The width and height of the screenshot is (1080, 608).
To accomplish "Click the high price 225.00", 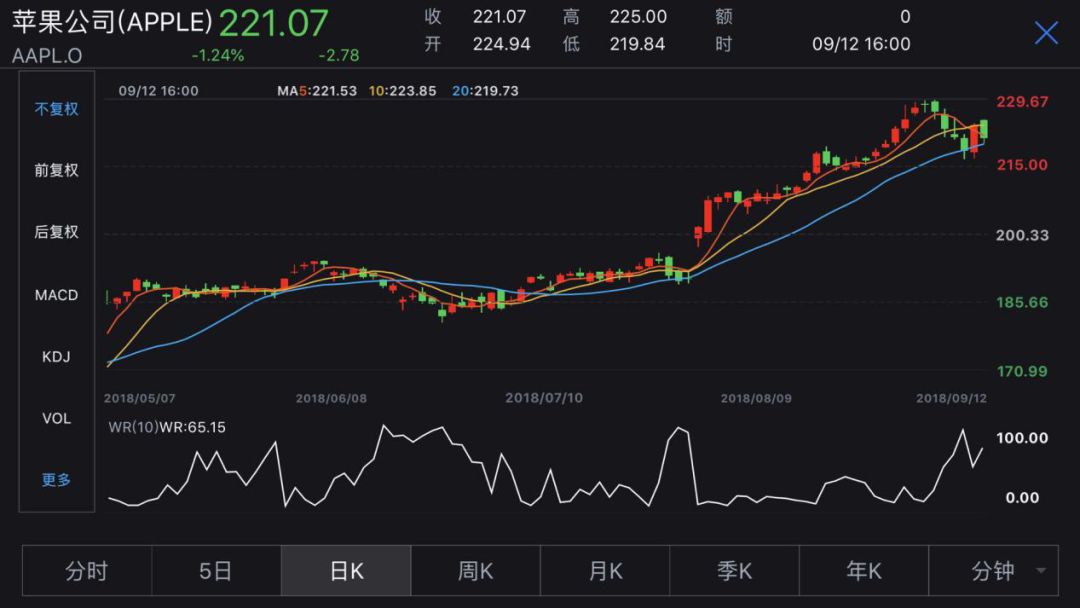I will [x=638, y=17].
